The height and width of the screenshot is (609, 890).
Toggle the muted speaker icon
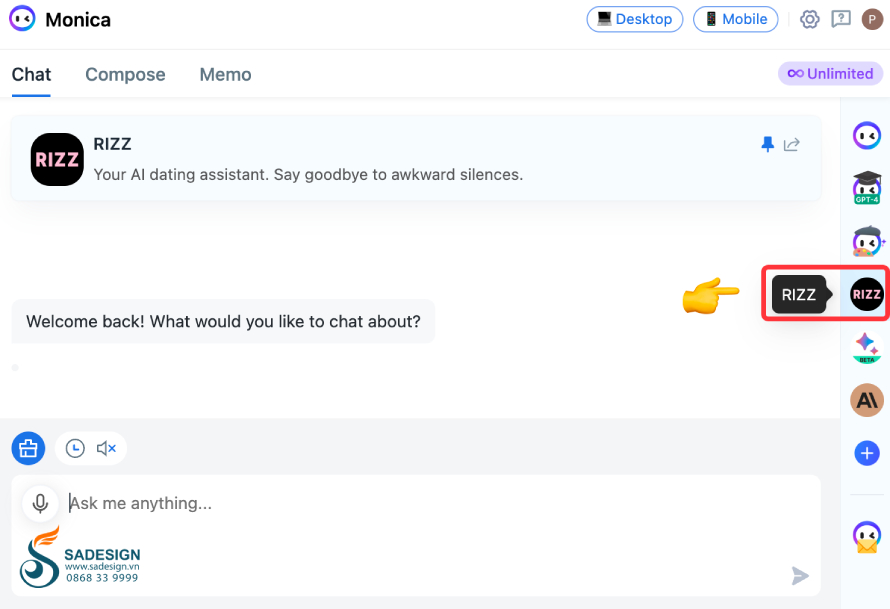pyautogui.click(x=106, y=448)
